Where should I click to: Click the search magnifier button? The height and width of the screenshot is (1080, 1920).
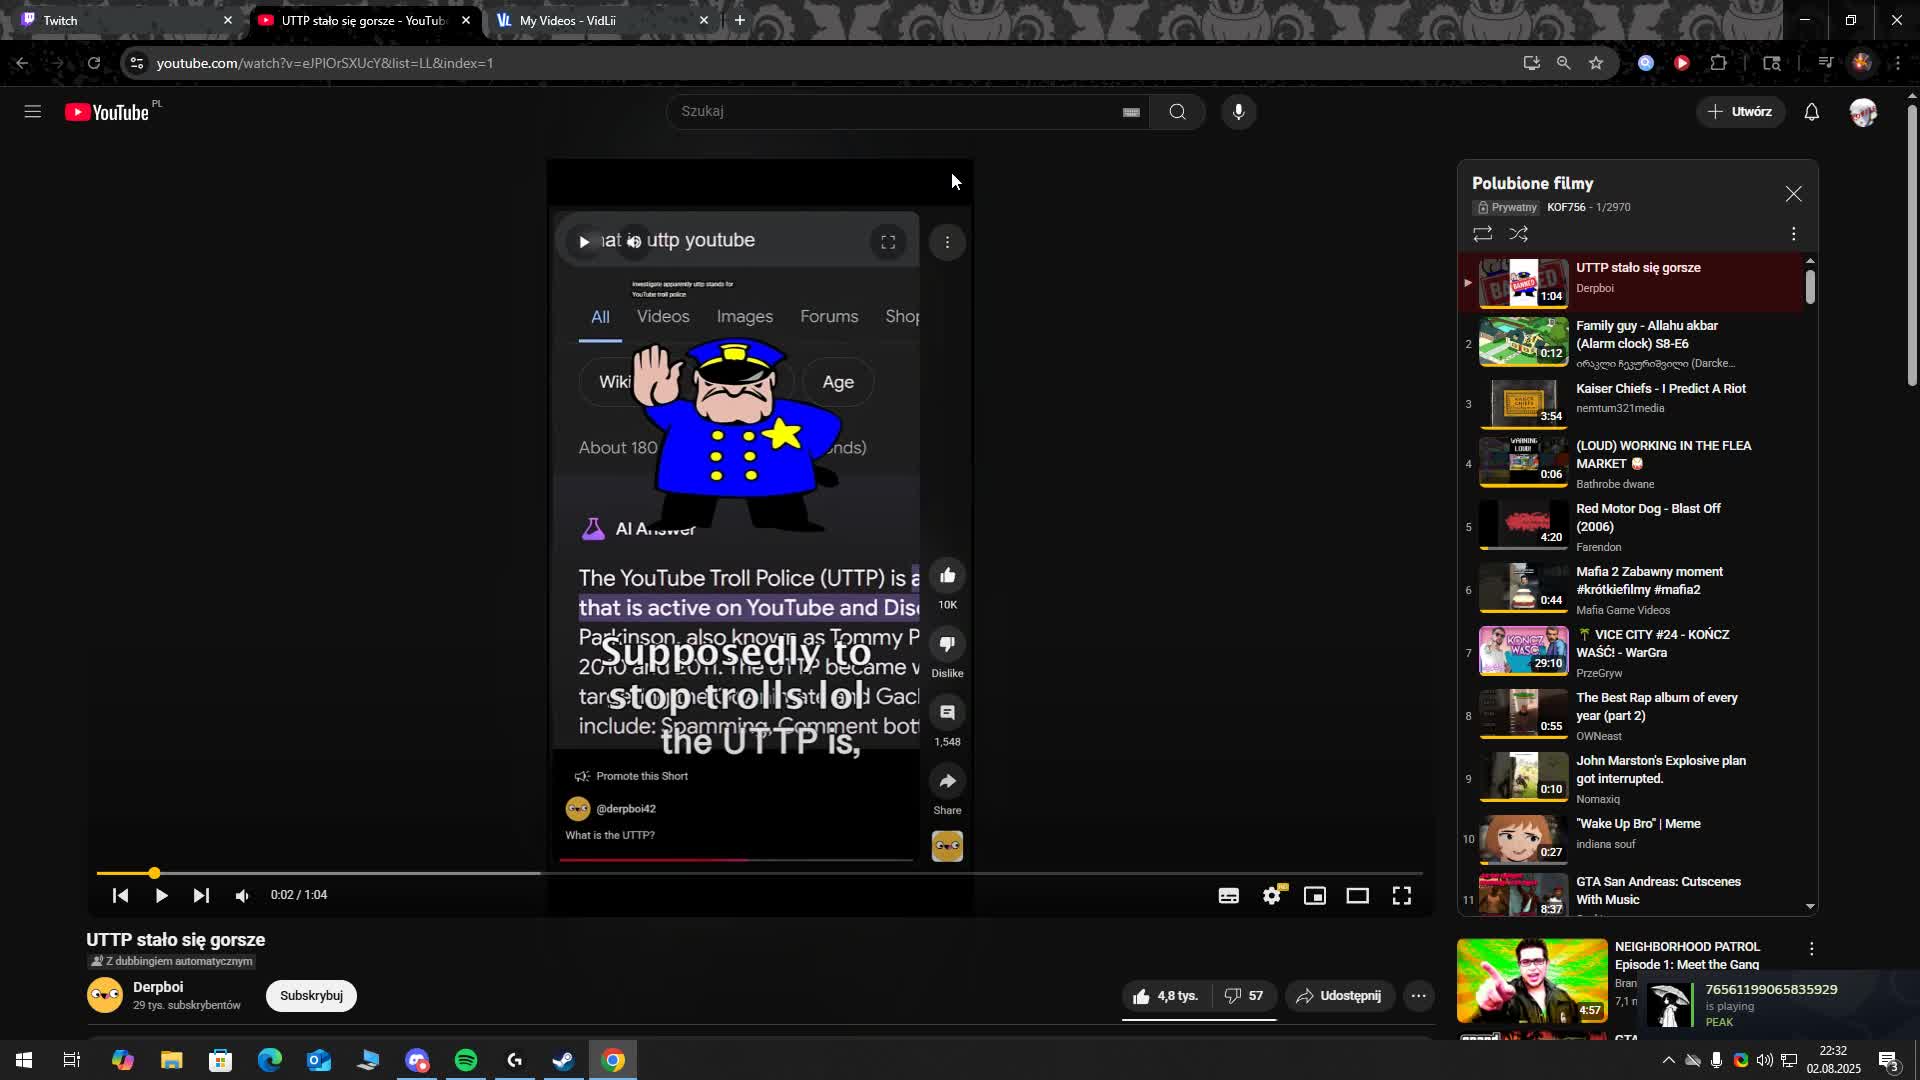click(1177, 112)
